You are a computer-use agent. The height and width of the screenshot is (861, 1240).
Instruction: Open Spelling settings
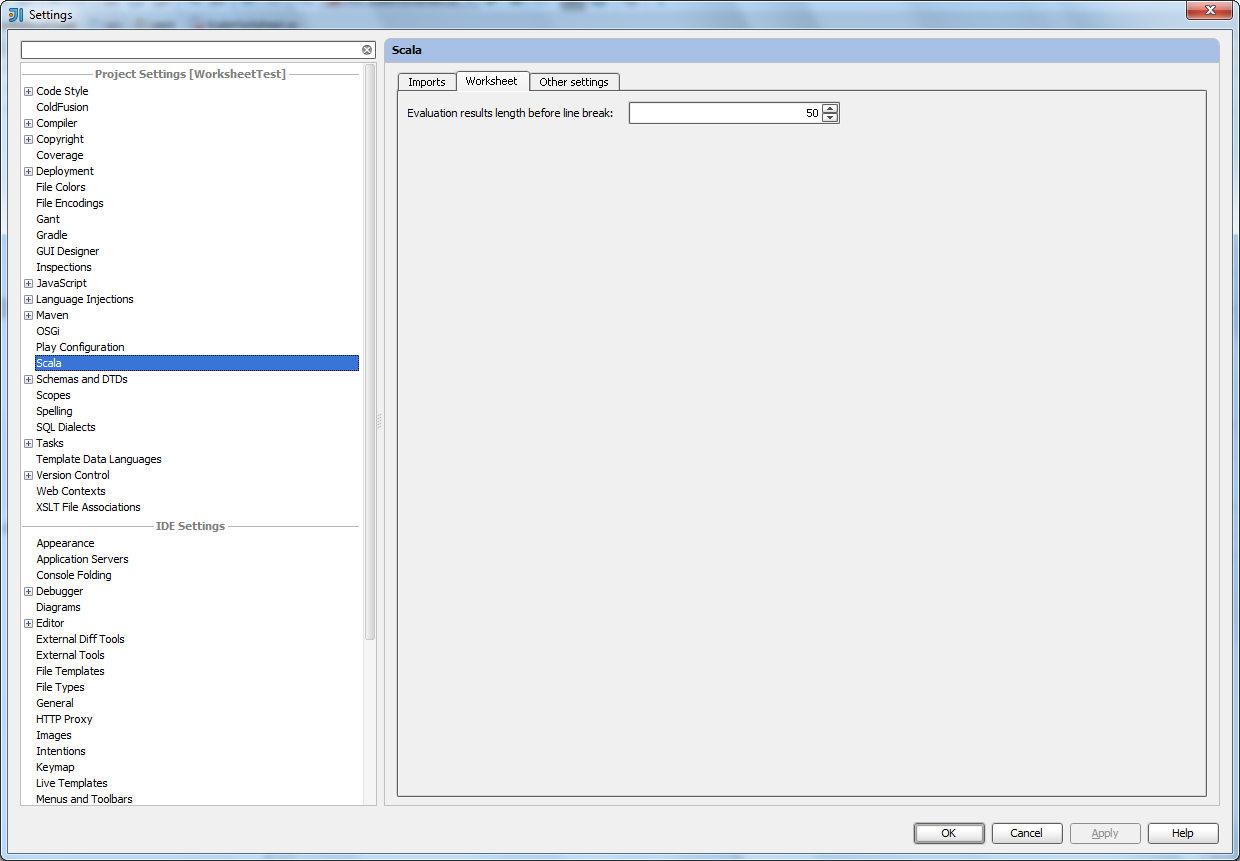54,411
